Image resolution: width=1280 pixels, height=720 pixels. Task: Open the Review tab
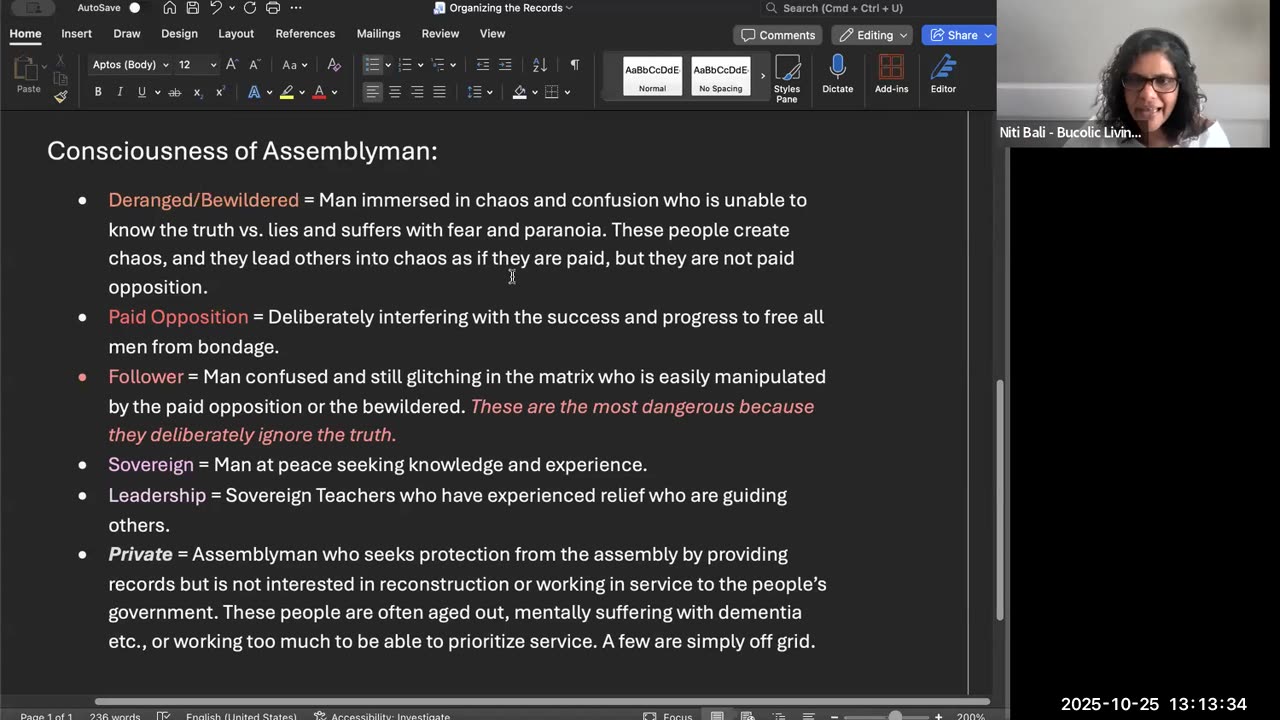440,34
